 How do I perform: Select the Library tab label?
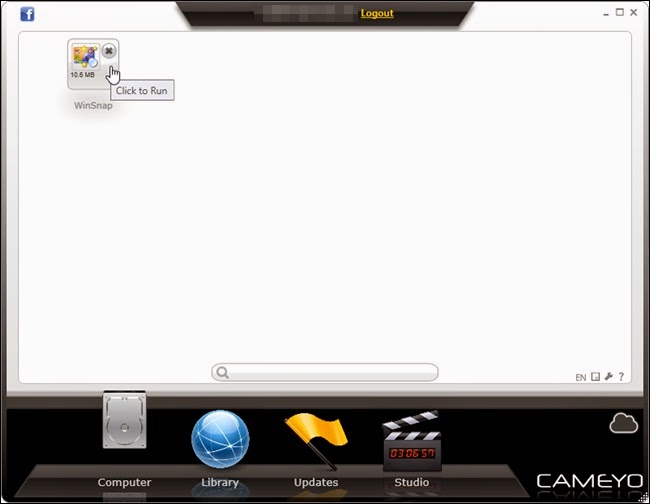220,483
